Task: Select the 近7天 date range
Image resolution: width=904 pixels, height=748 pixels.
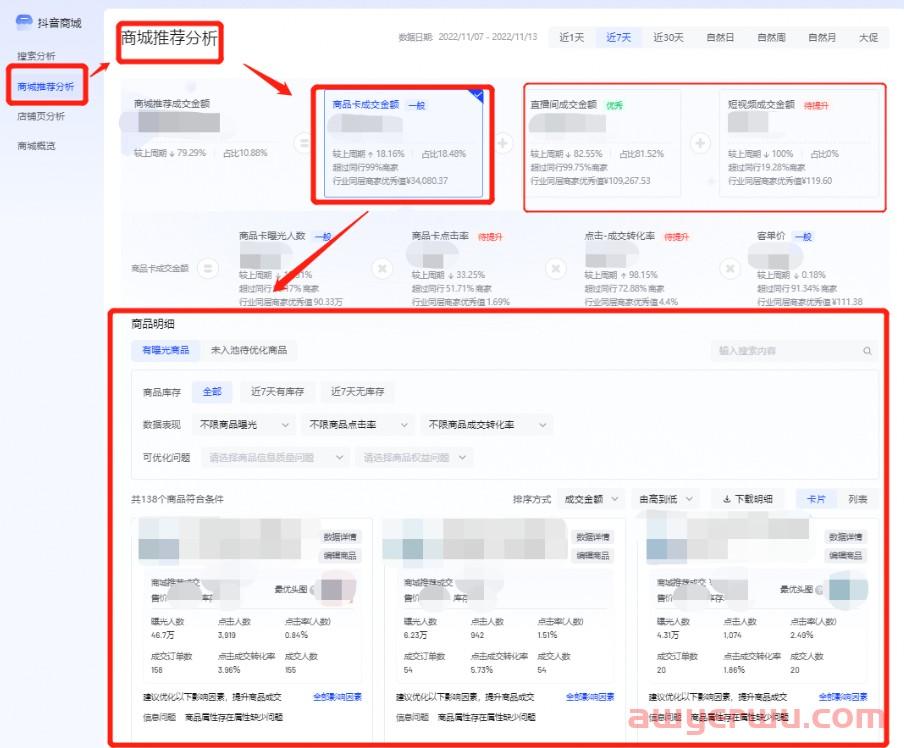Action: pyautogui.click(x=618, y=37)
